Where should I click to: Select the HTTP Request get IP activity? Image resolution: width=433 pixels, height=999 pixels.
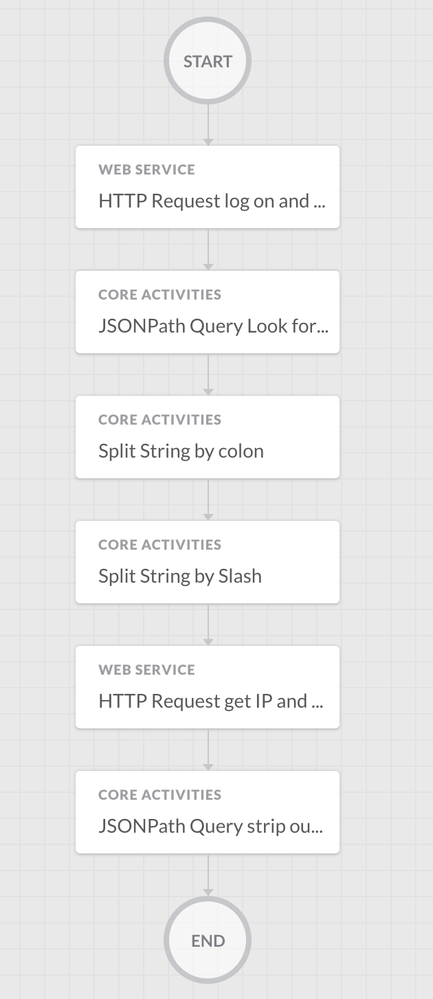click(208, 687)
